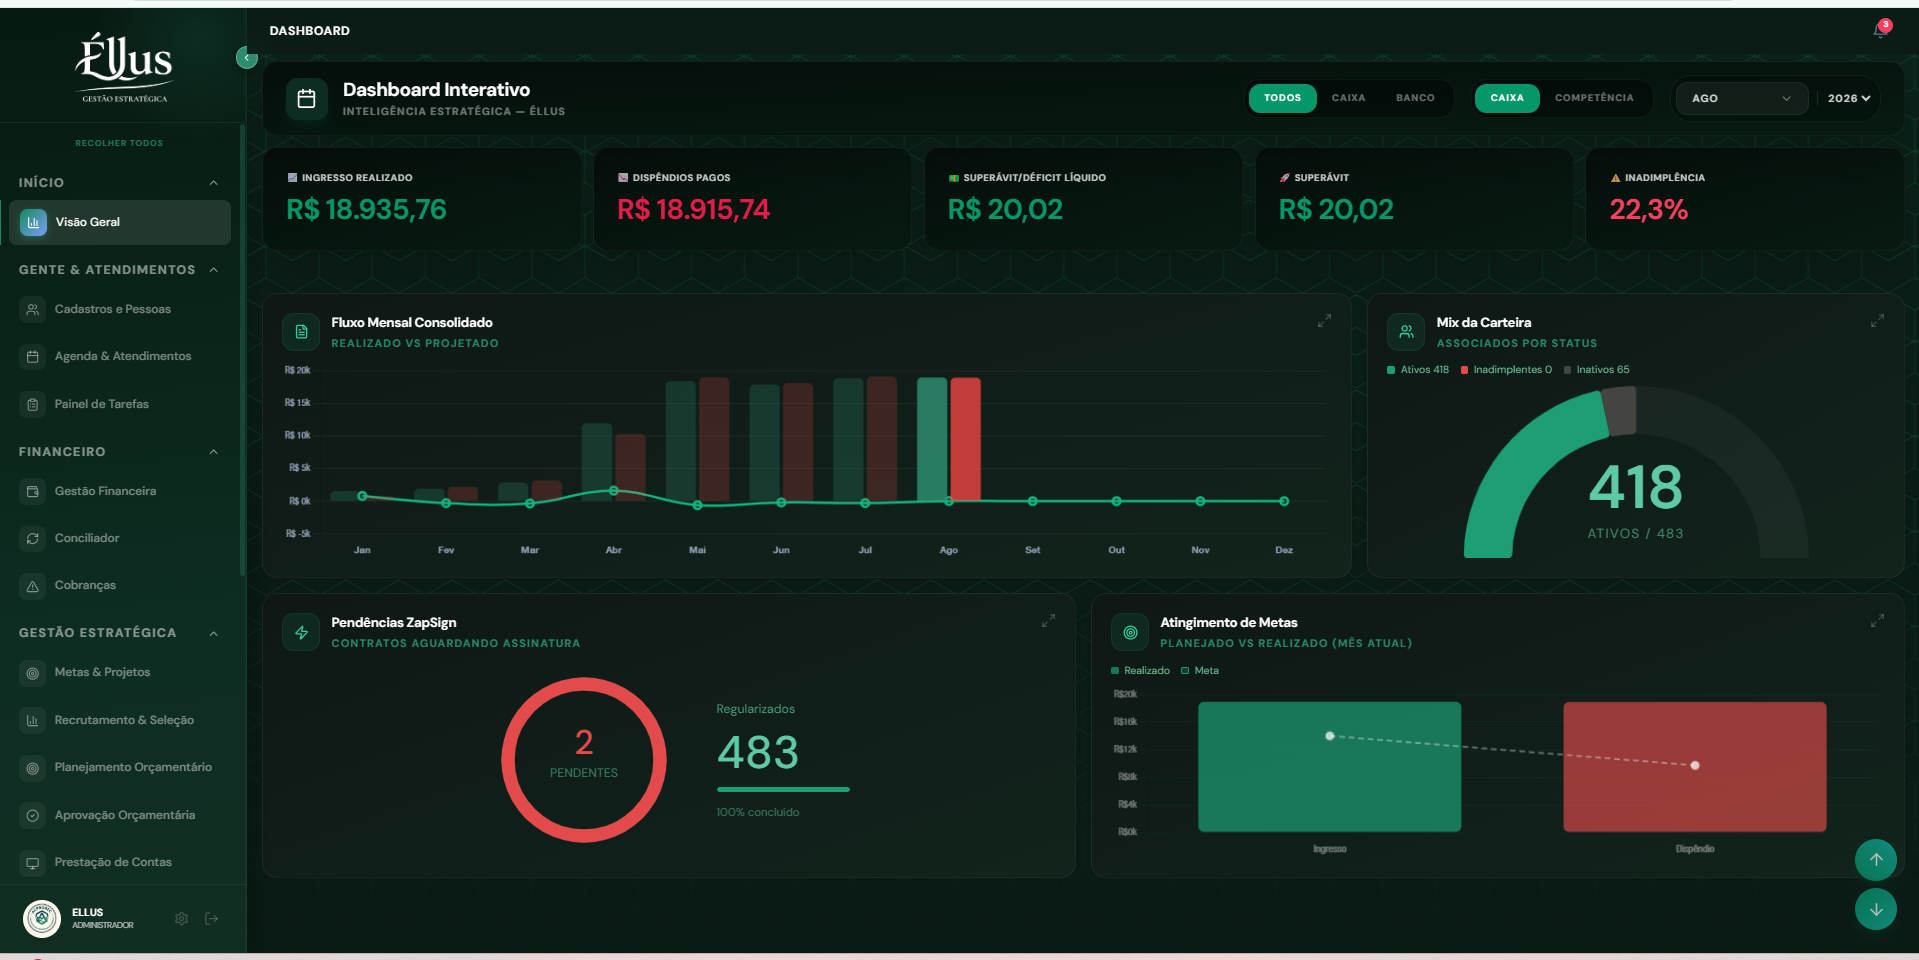Open Planejamento Orçamentário page
1919x960 pixels.
[120, 768]
